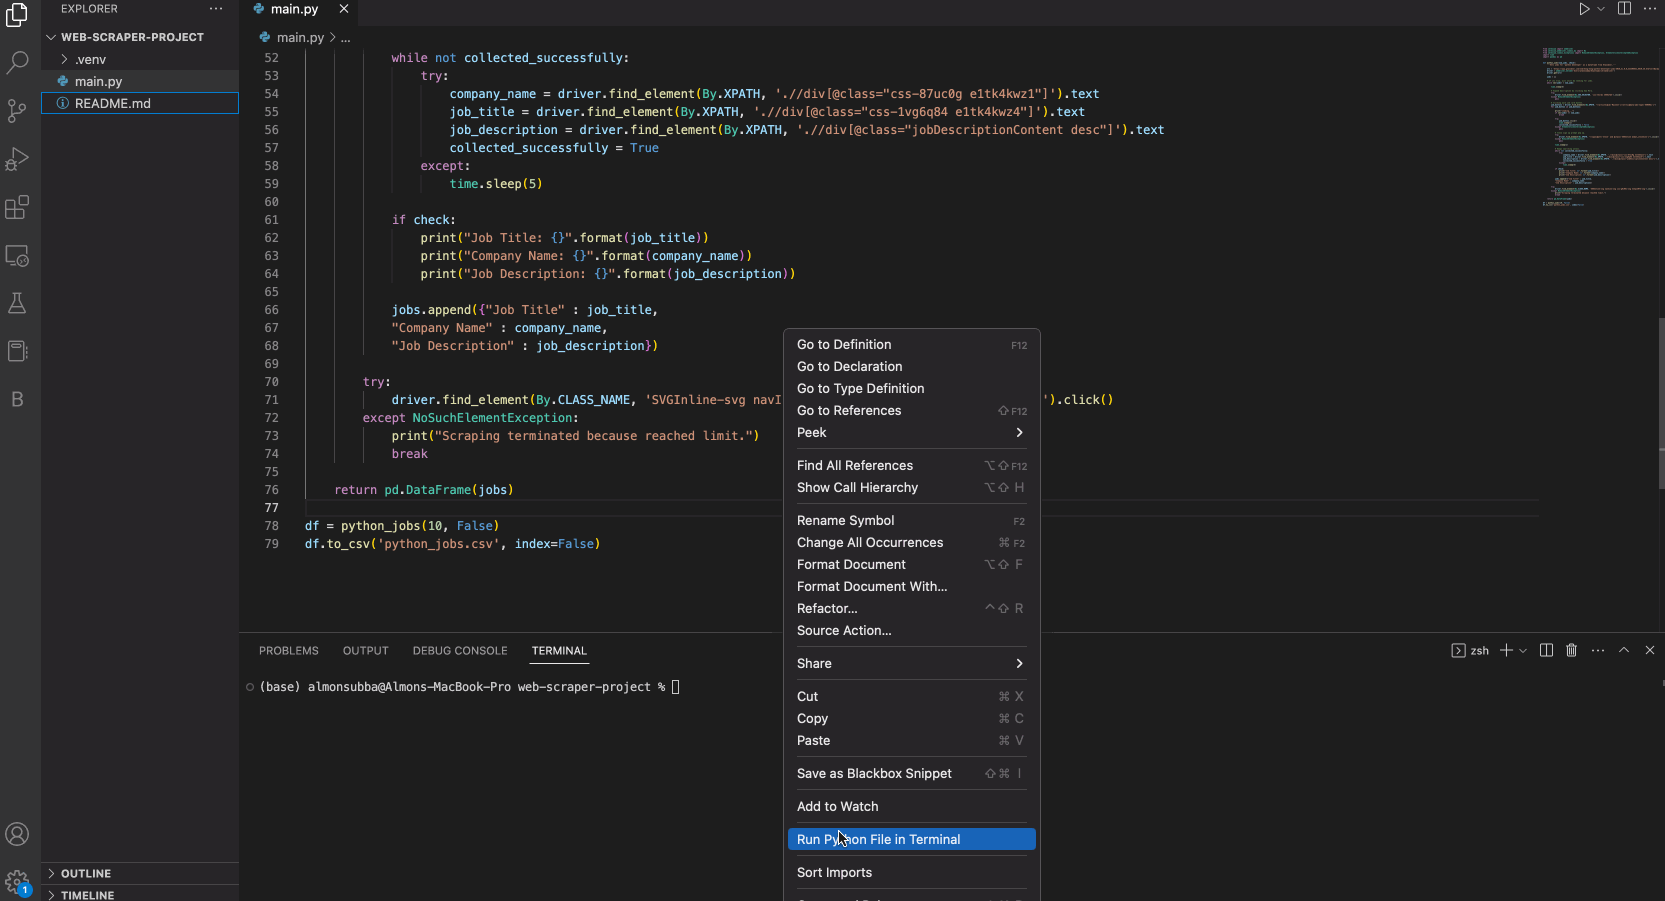This screenshot has width=1665, height=901.
Task: Choose Go to References
Action: click(911, 411)
